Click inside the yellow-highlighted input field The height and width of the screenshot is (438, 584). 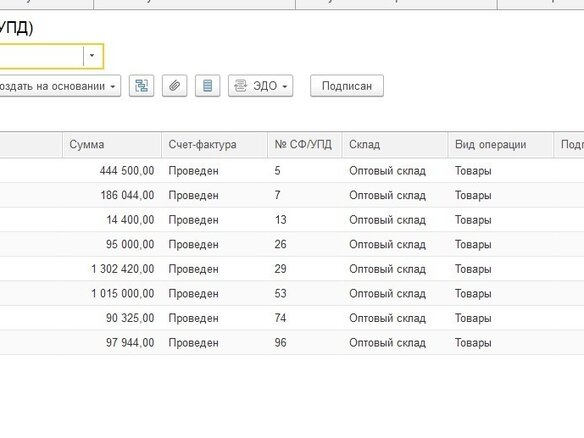coord(41,56)
